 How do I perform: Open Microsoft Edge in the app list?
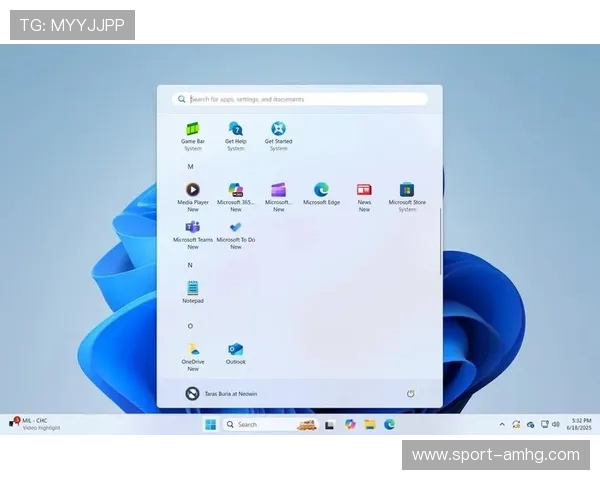321,190
